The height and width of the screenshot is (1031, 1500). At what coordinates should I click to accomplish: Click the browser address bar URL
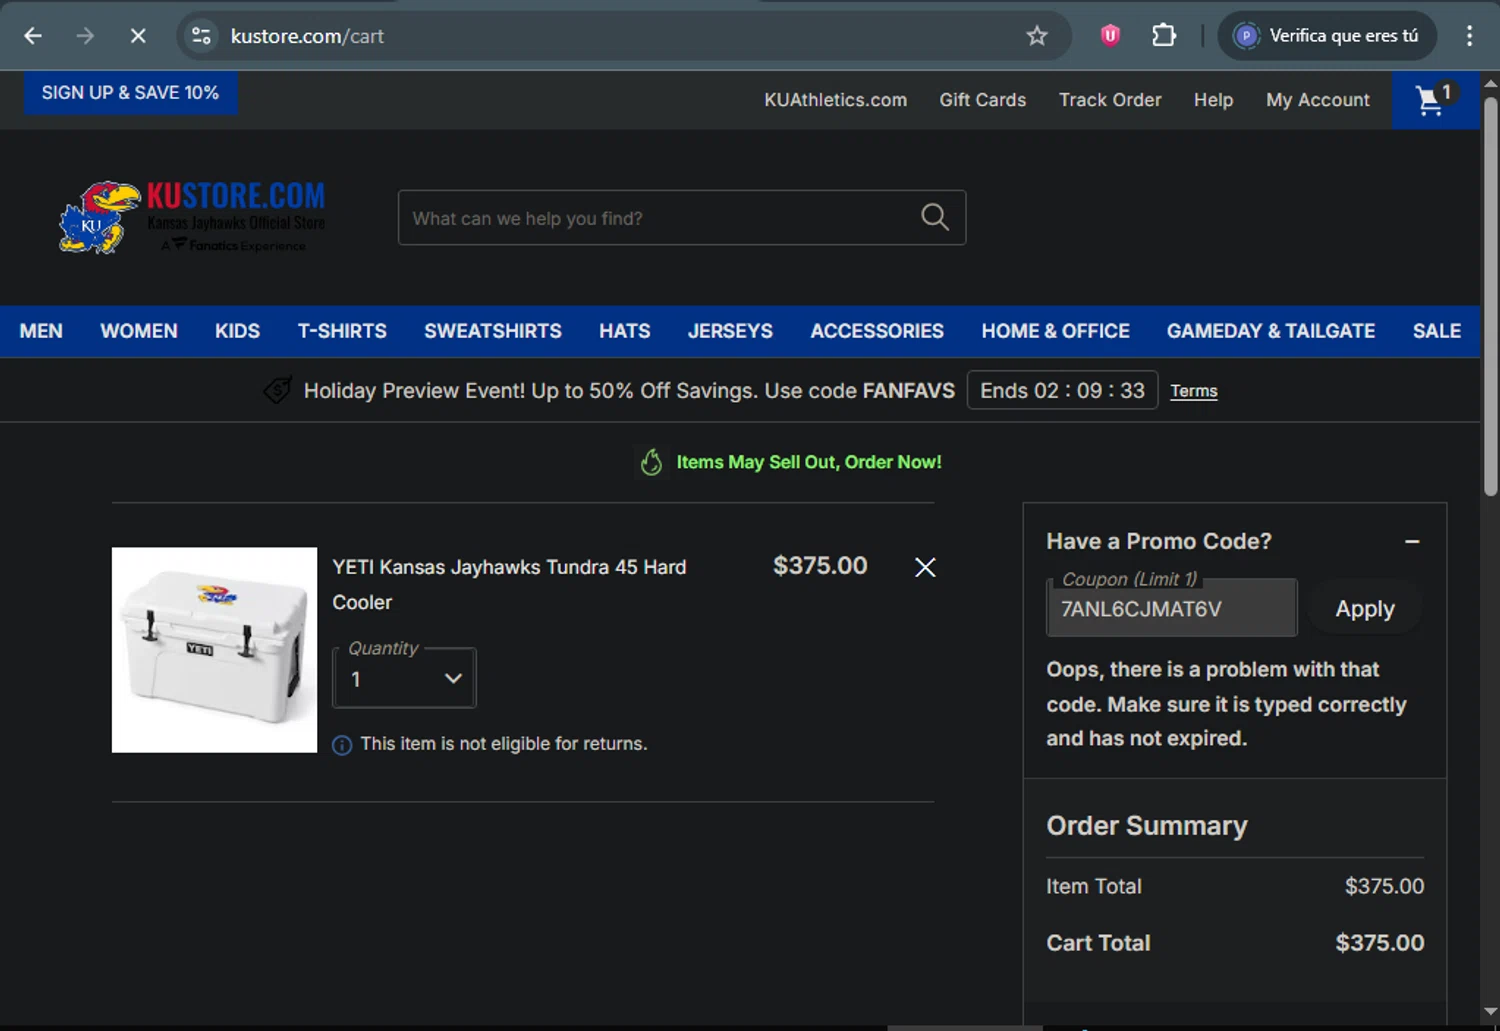click(307, 36)
